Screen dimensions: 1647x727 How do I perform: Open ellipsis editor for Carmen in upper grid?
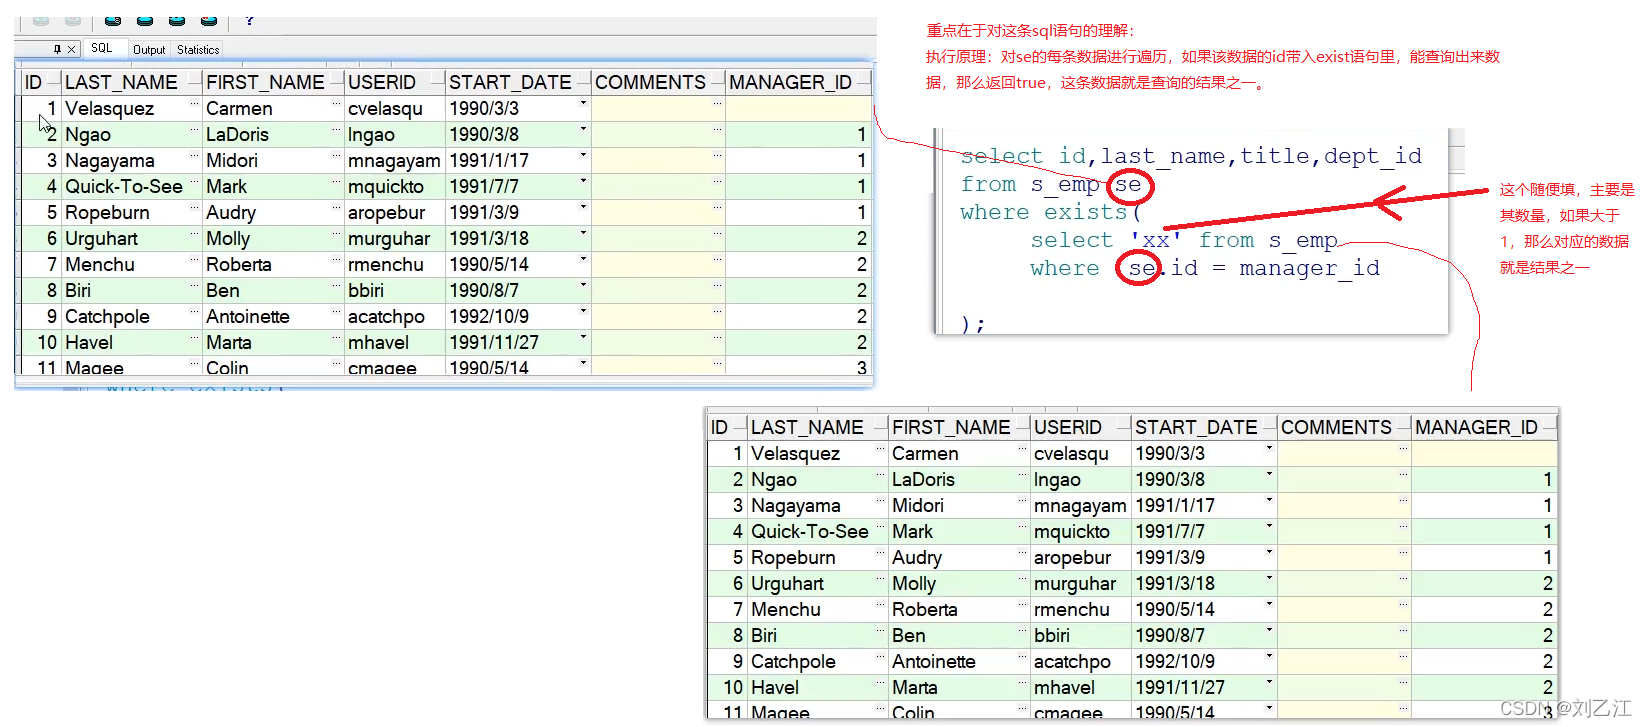click(337, 102)
